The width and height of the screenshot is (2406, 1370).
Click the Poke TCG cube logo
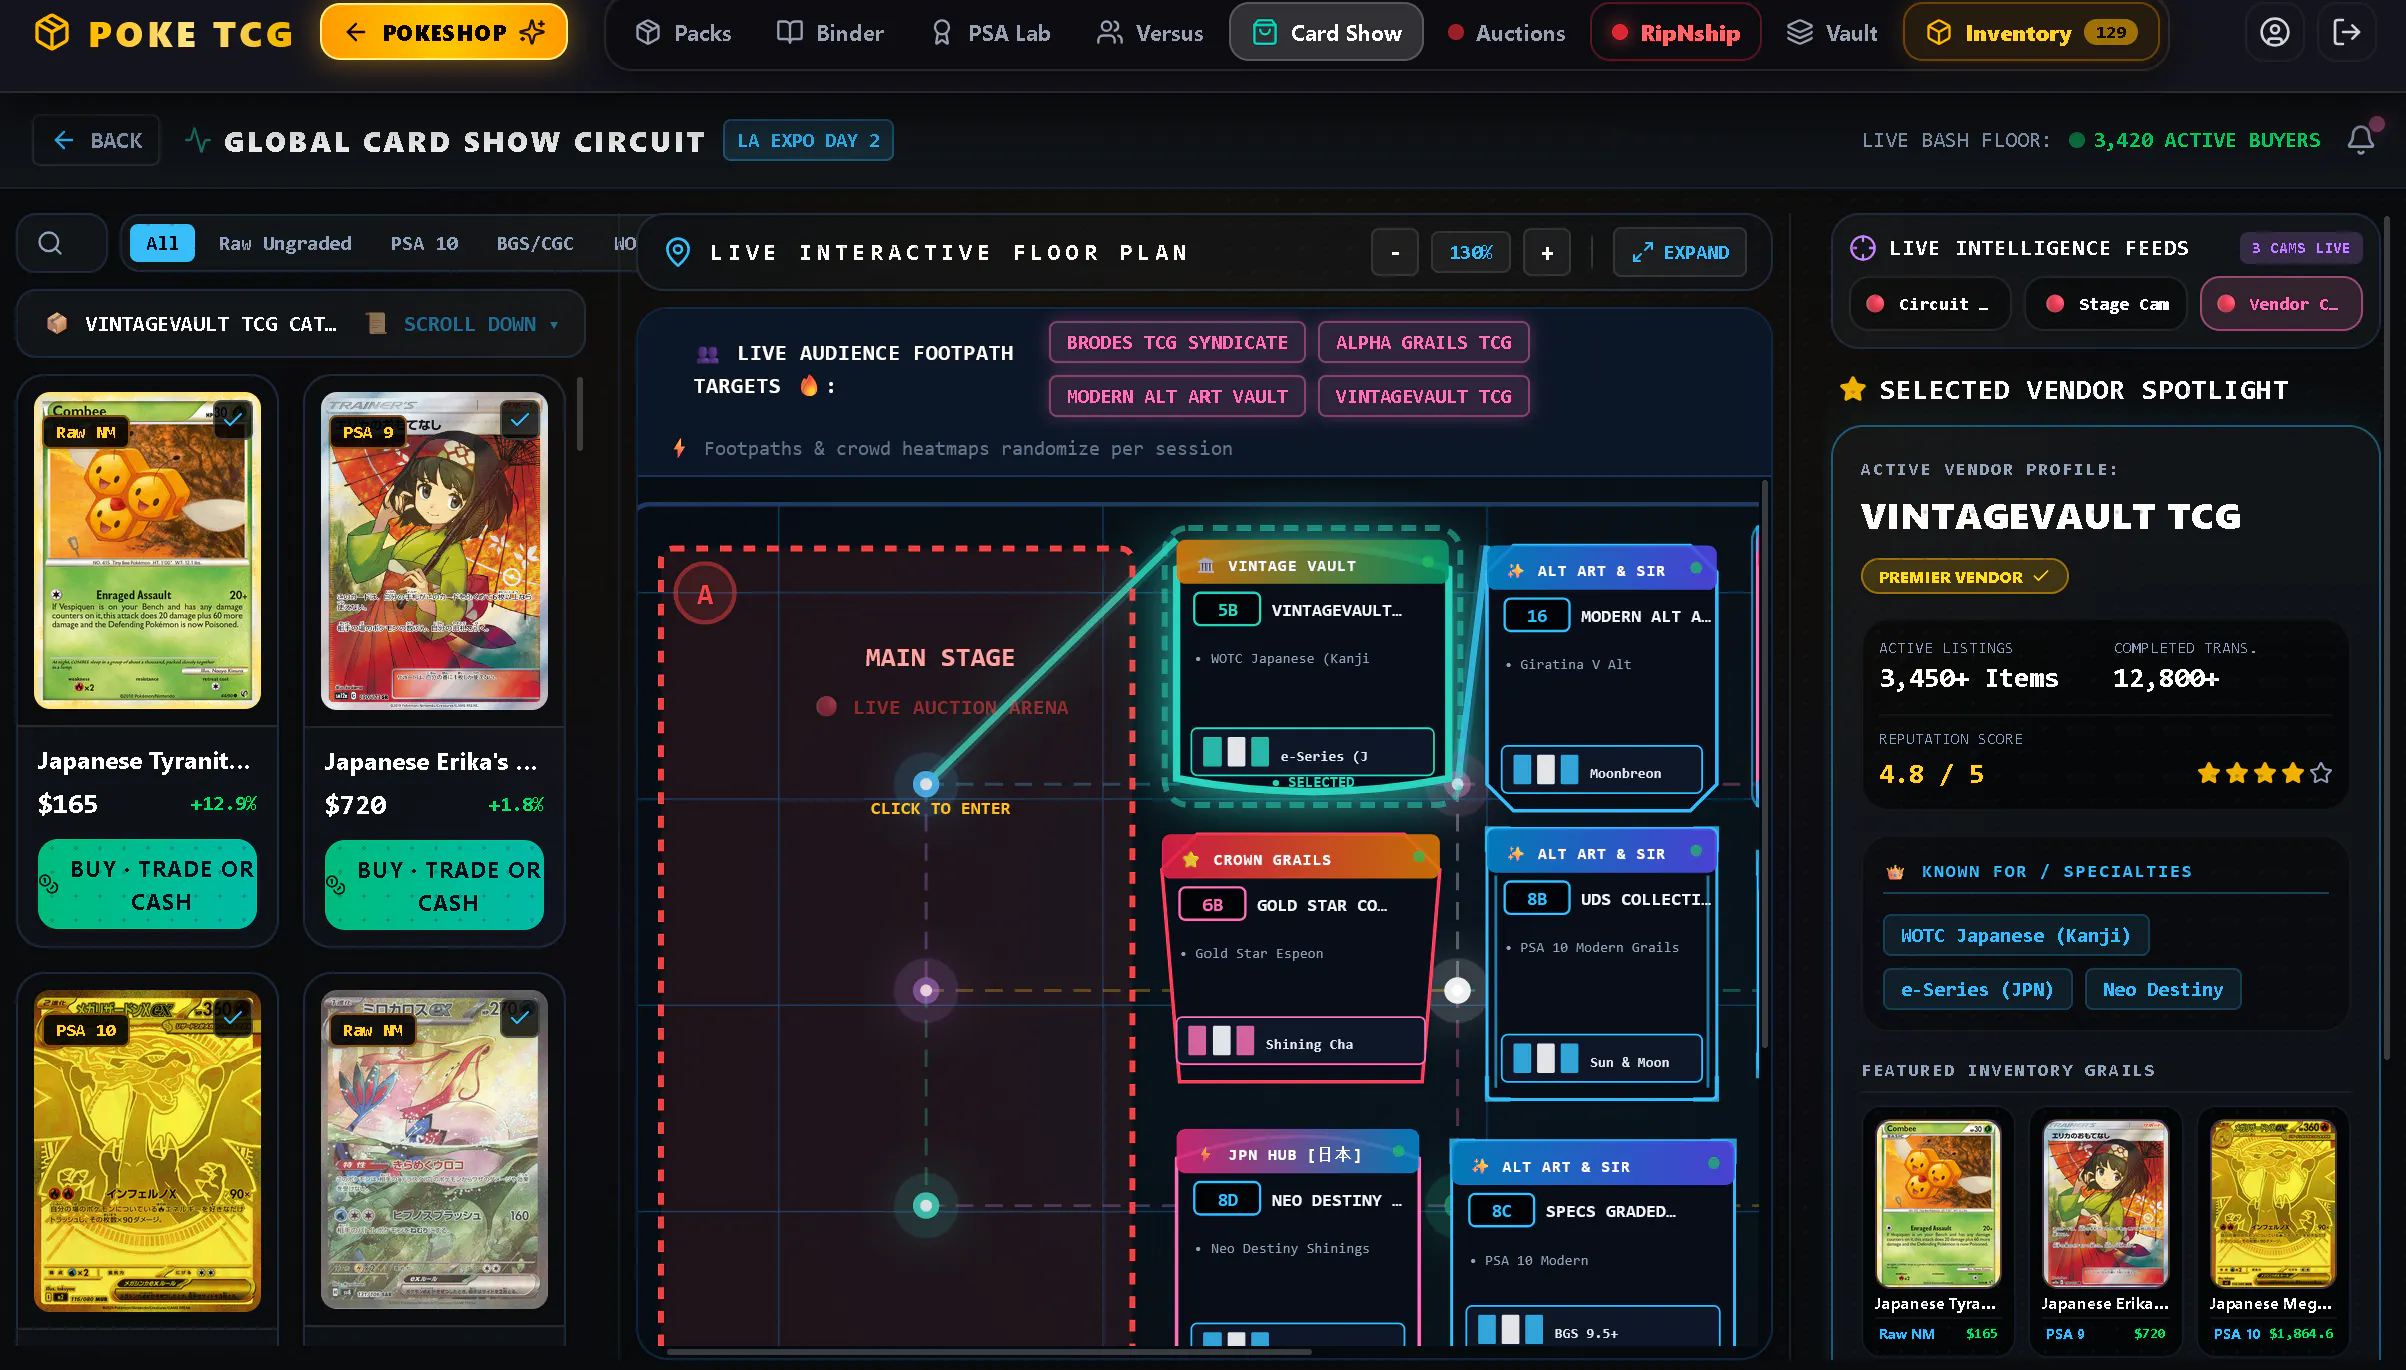coord(52,33)
